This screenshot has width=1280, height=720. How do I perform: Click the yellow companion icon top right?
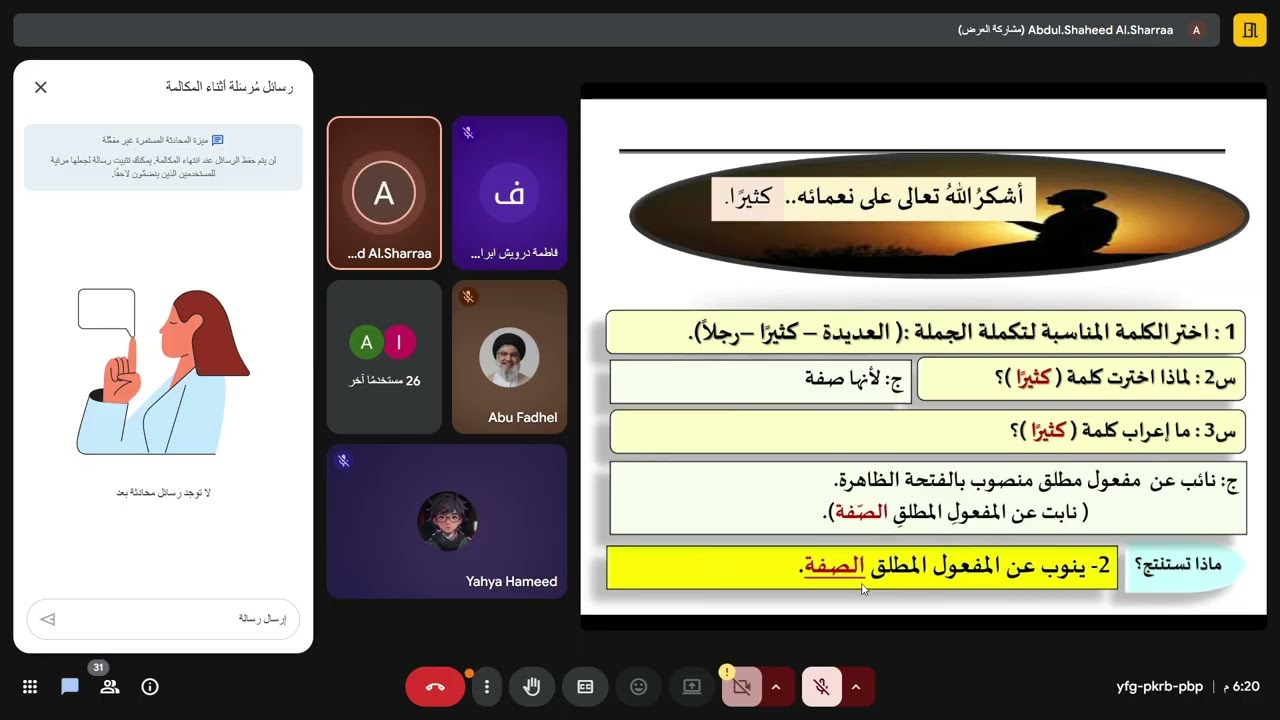(1250, 30)
